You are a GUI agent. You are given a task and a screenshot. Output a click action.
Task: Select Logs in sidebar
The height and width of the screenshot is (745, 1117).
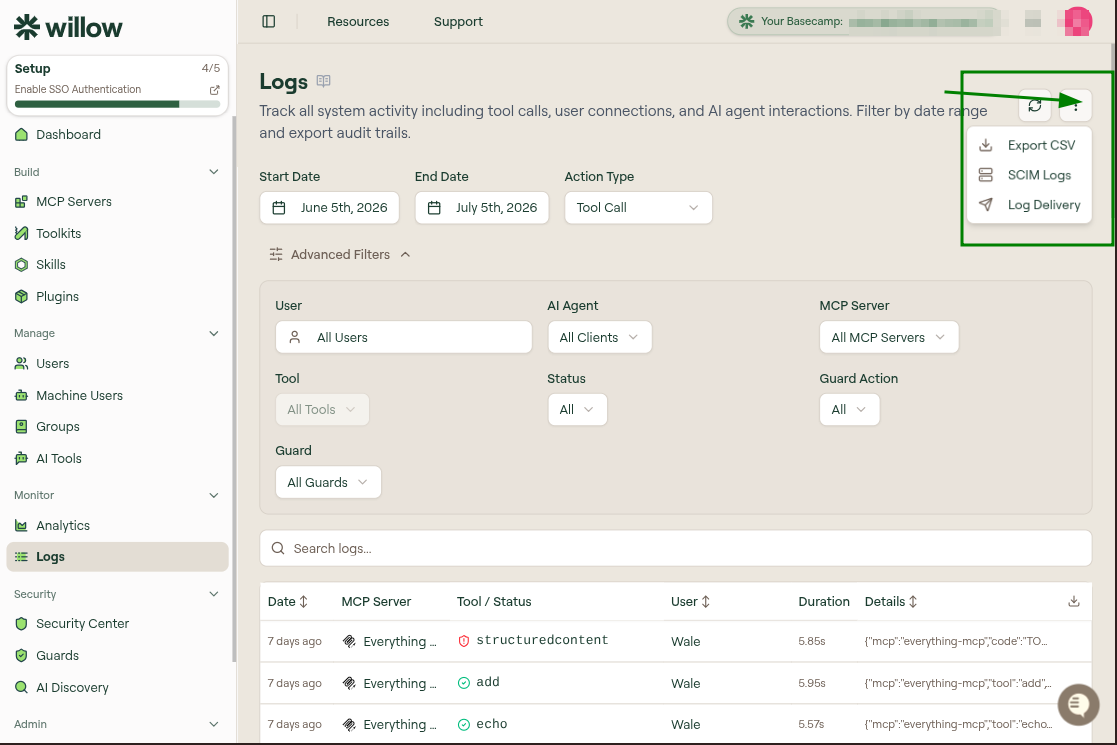(118, 557)
